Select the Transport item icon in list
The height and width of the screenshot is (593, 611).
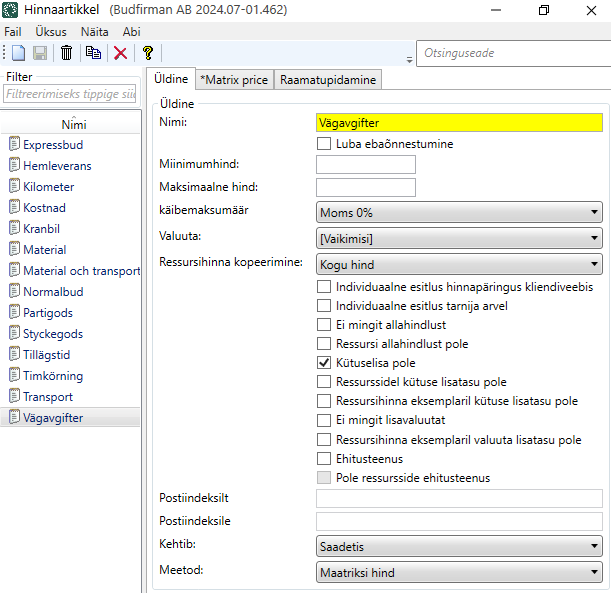click(14, 396)
